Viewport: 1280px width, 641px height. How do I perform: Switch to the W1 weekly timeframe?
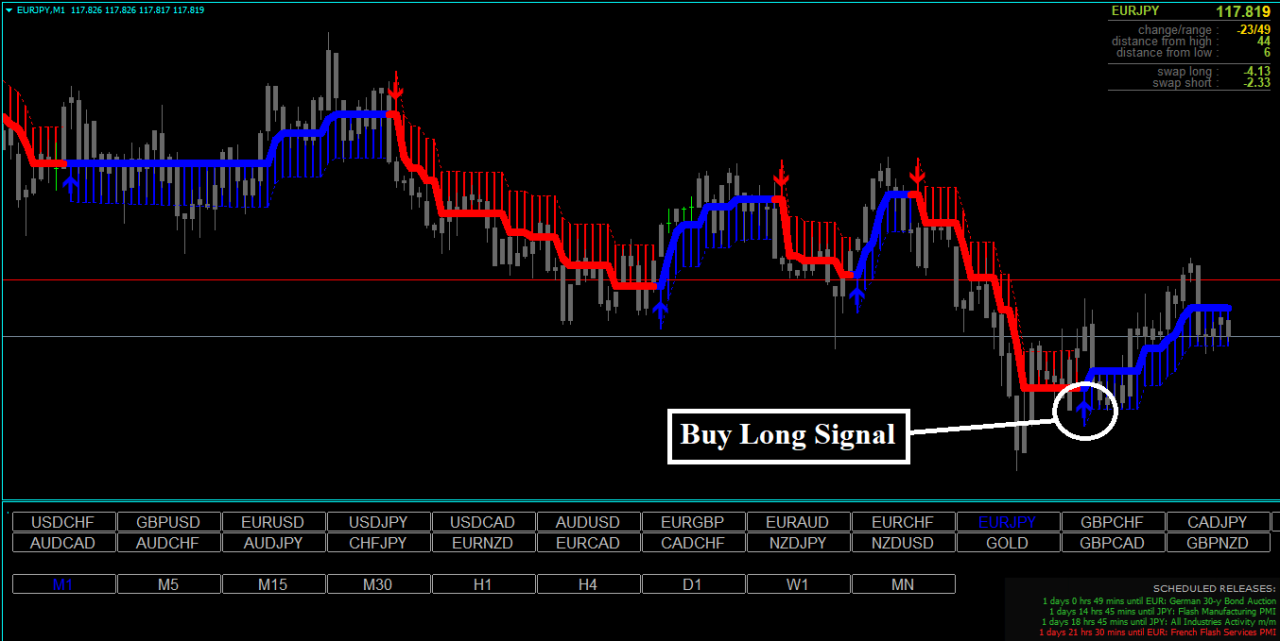click(799, 584)
